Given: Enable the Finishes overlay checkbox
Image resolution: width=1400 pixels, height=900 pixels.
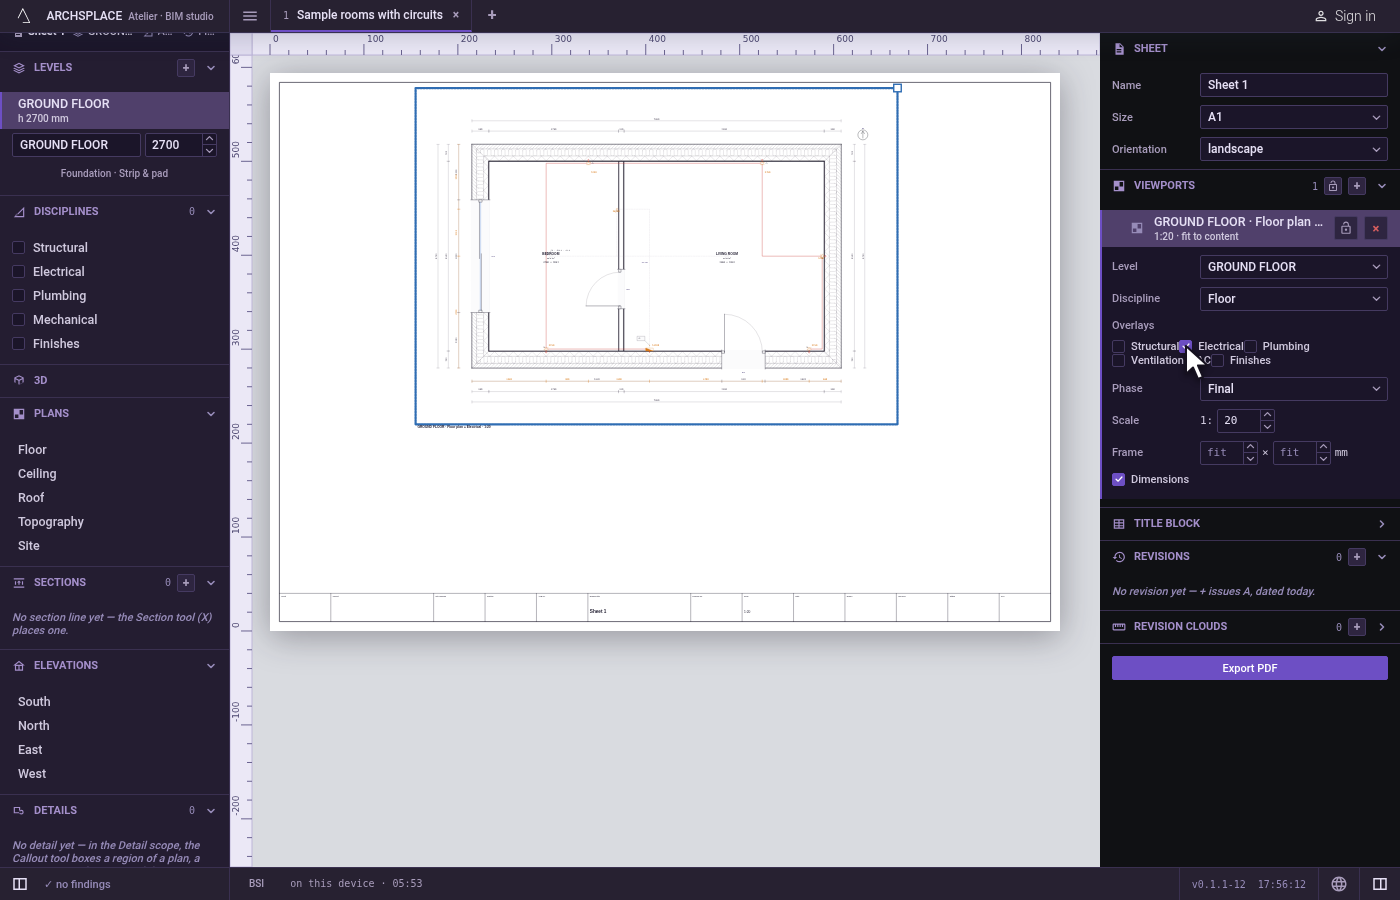Looking at the screenshot, I should coord(1217,361).
